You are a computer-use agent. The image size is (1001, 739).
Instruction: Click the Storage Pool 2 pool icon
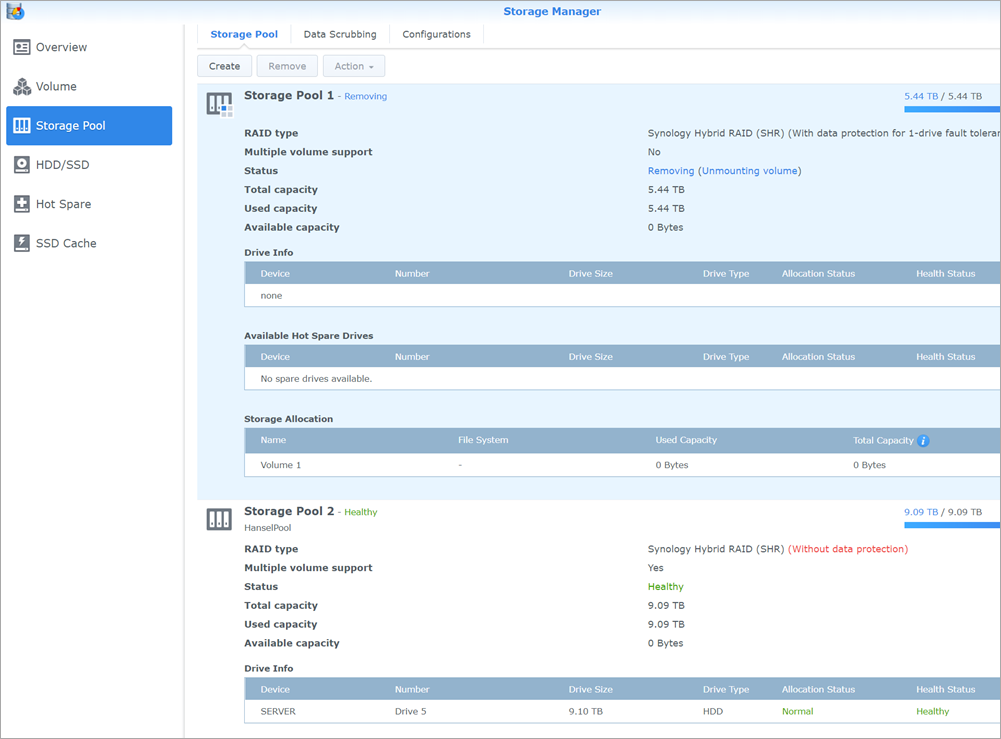coord(219,519)
